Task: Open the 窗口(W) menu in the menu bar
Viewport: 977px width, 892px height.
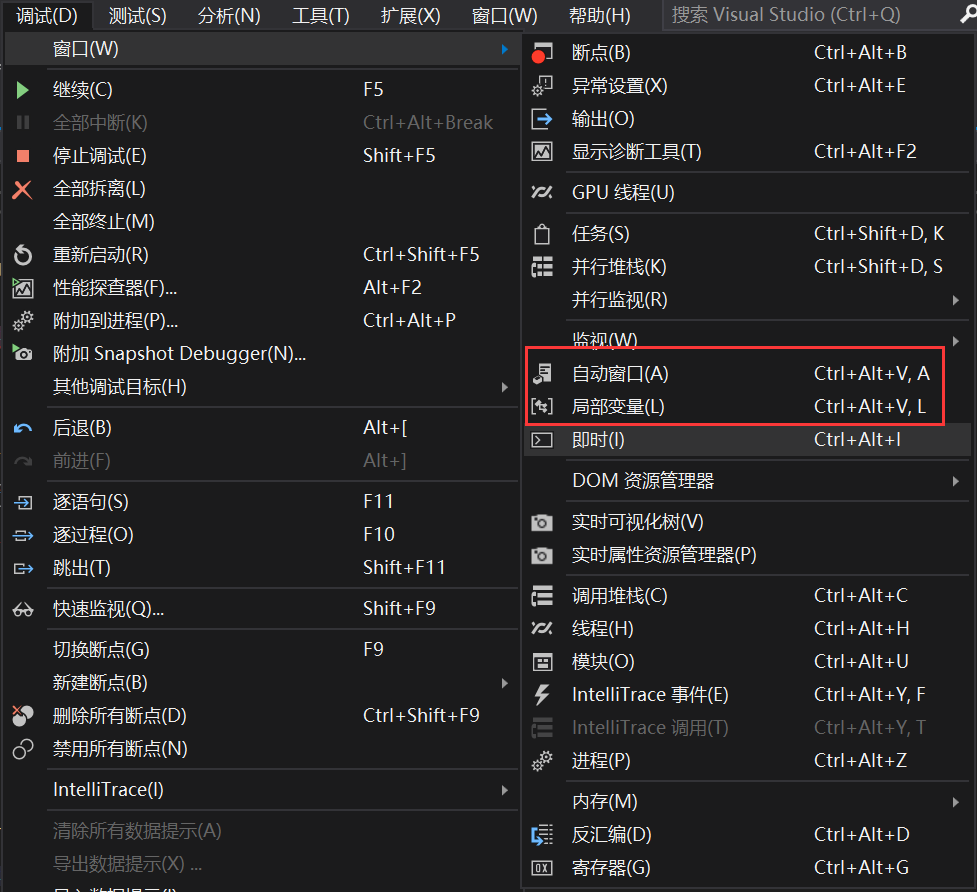Action: click(x=505, y=16)
